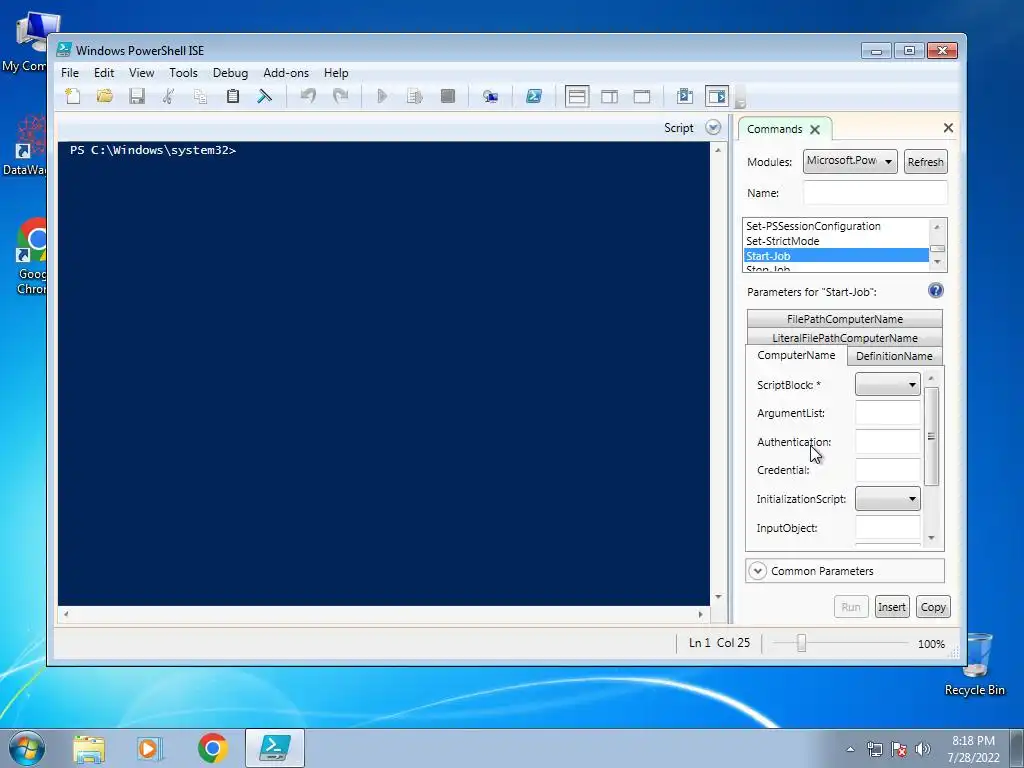Open the ScriptBlock dropdown
This screenshot has width=1024, height=768.
(x=888, y=385)
